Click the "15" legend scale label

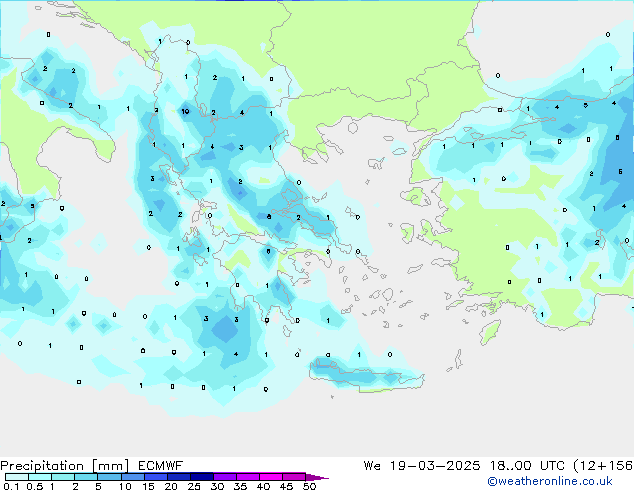[x=148, y=486]
